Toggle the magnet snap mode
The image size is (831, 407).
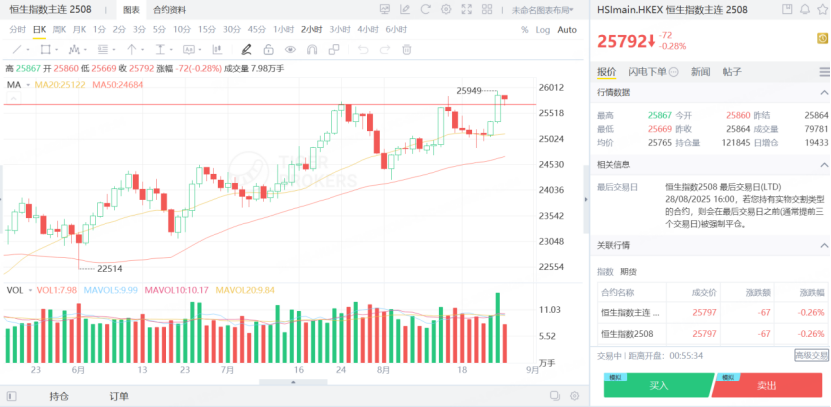[312, 50]
